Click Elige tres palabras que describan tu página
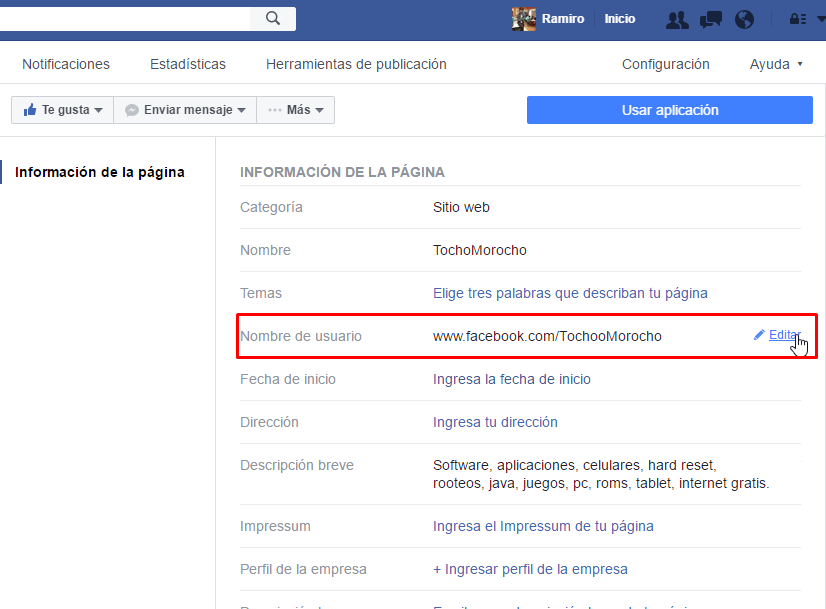The width and height of the screenshot is (826, 609). tap(570, 293)
